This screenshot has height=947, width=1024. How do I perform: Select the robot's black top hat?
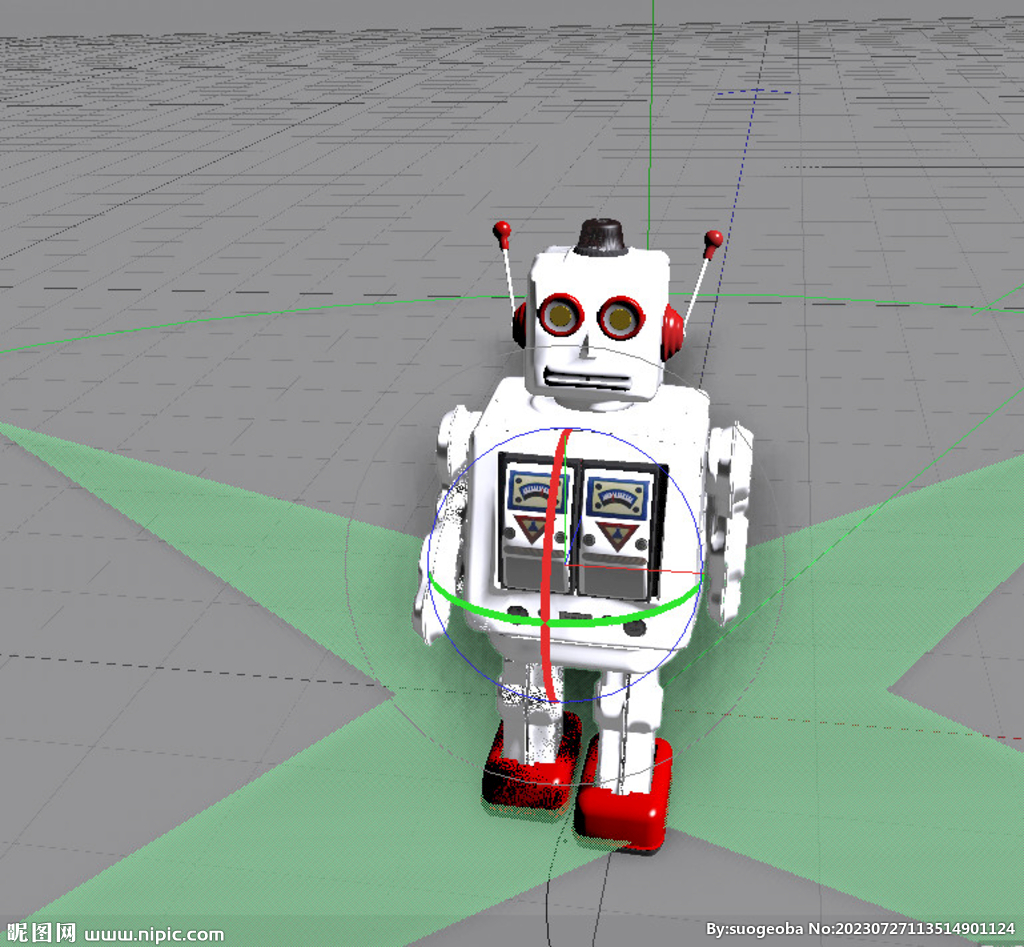(x=600, y=235)
